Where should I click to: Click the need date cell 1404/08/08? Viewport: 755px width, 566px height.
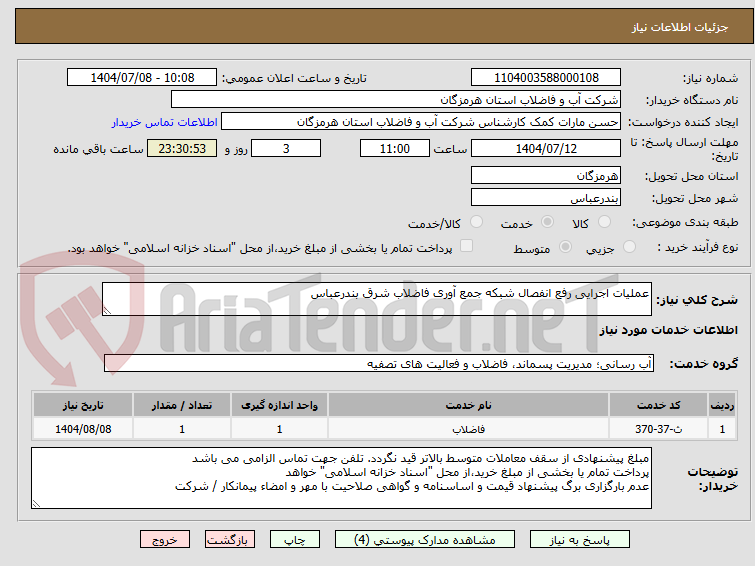[x=83, y=429]
